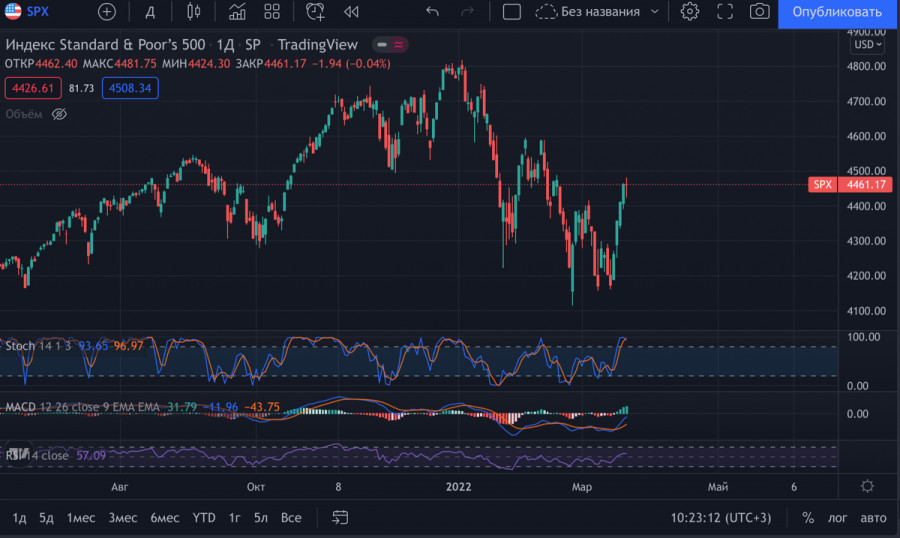The image size is (900, 538).
Task: Publish idea with Опубликовать button
Action: click(x=837, y=12)
